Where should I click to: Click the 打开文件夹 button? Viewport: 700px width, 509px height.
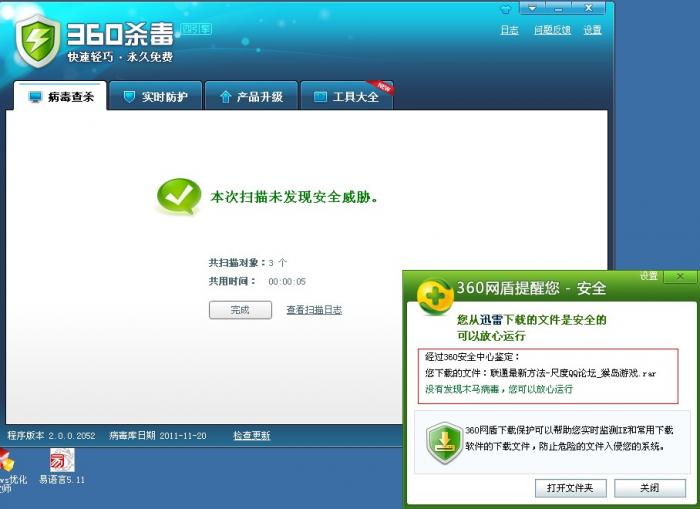(571, 488)
